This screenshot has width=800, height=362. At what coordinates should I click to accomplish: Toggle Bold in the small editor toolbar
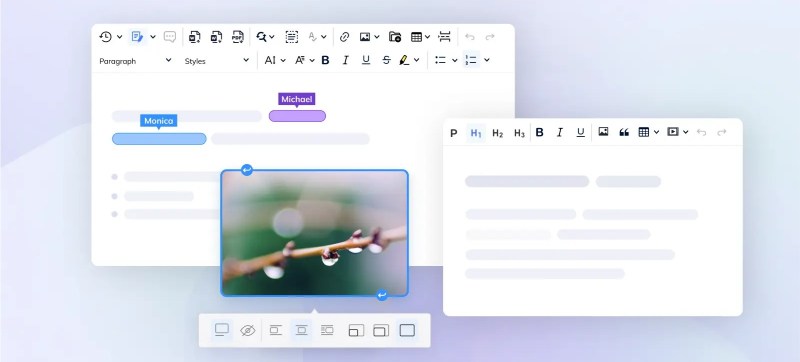[x=539, y=133]
